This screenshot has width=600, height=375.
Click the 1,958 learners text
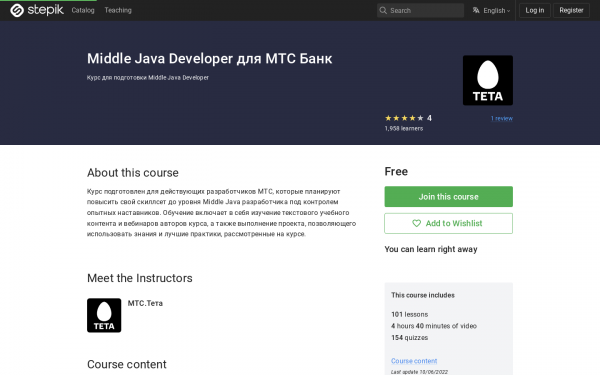pos(404,129)
